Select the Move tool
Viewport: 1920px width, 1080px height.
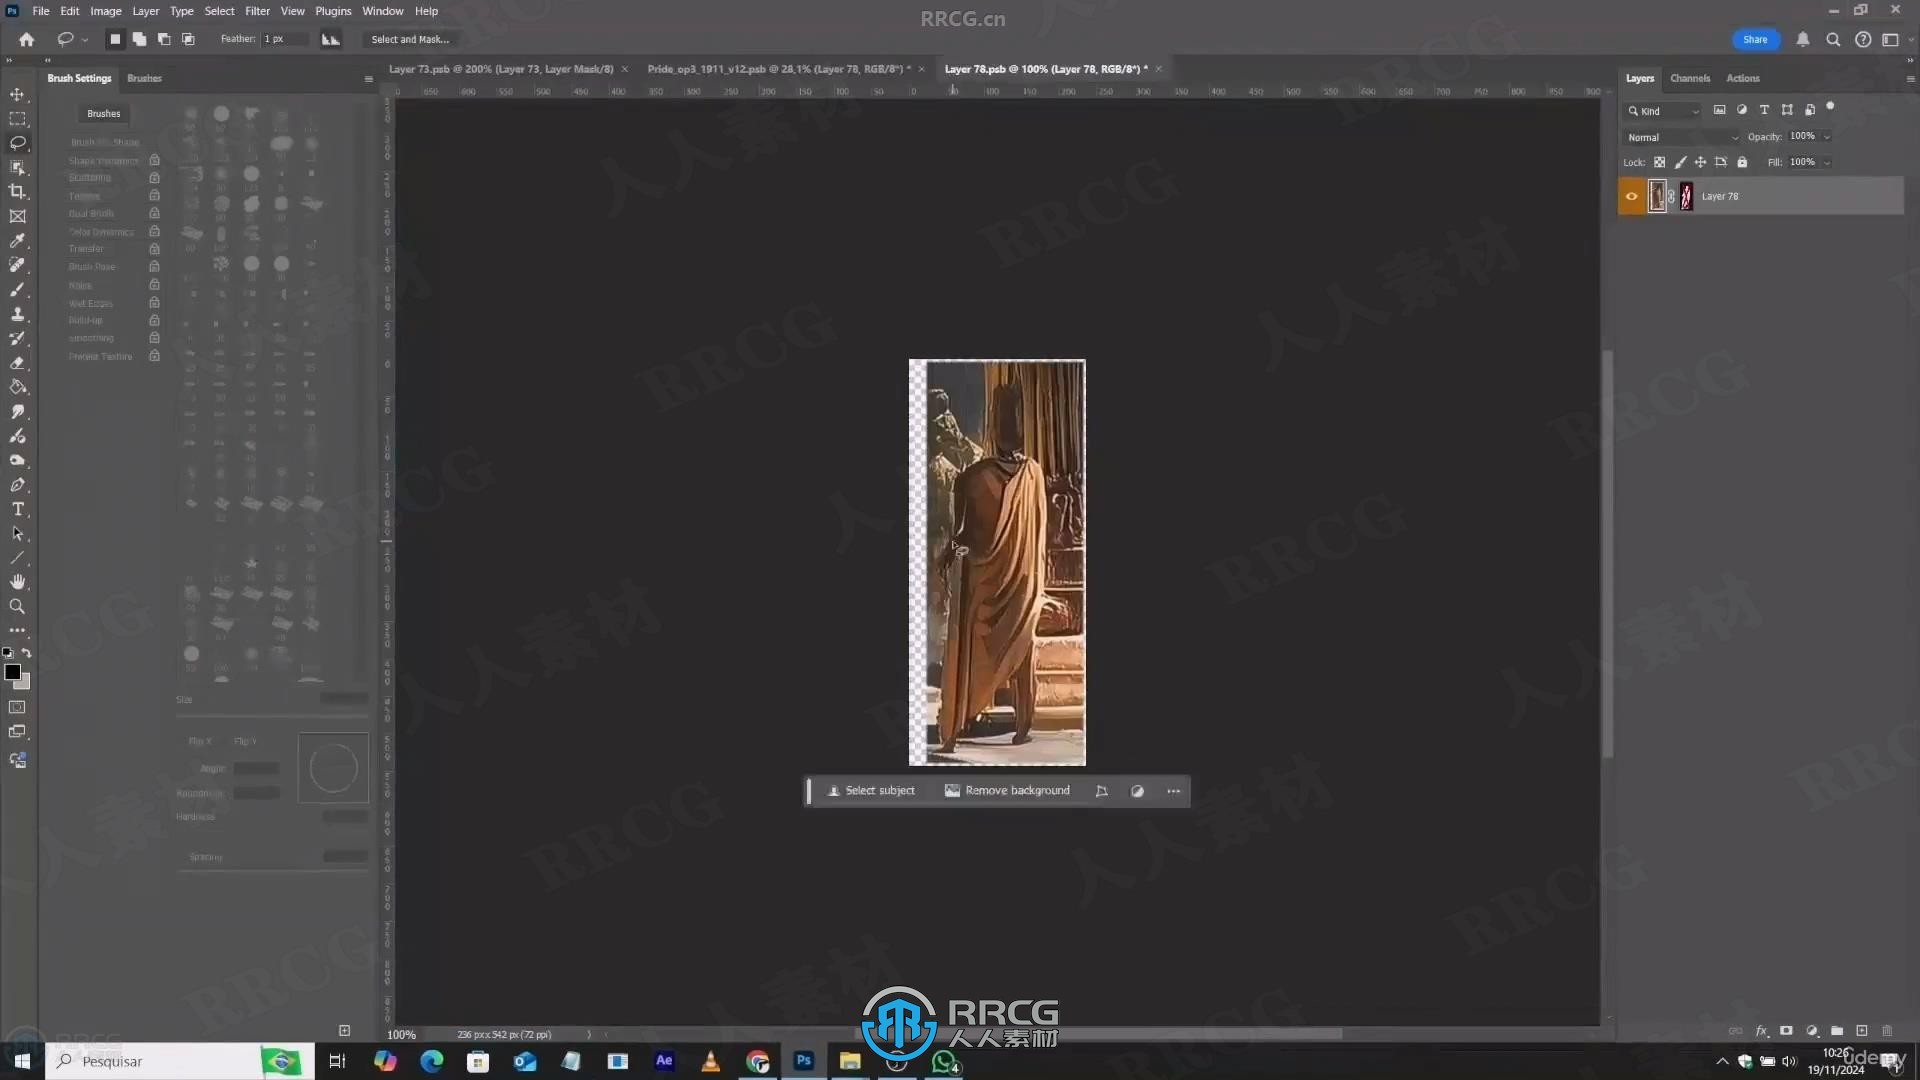(x=17, y=94)
